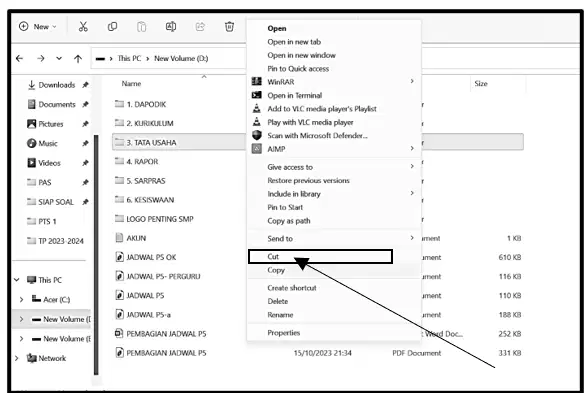Viewport: 586px width, 393px height.
Task: Choose Rename in context menu
Action: (280, 315)
